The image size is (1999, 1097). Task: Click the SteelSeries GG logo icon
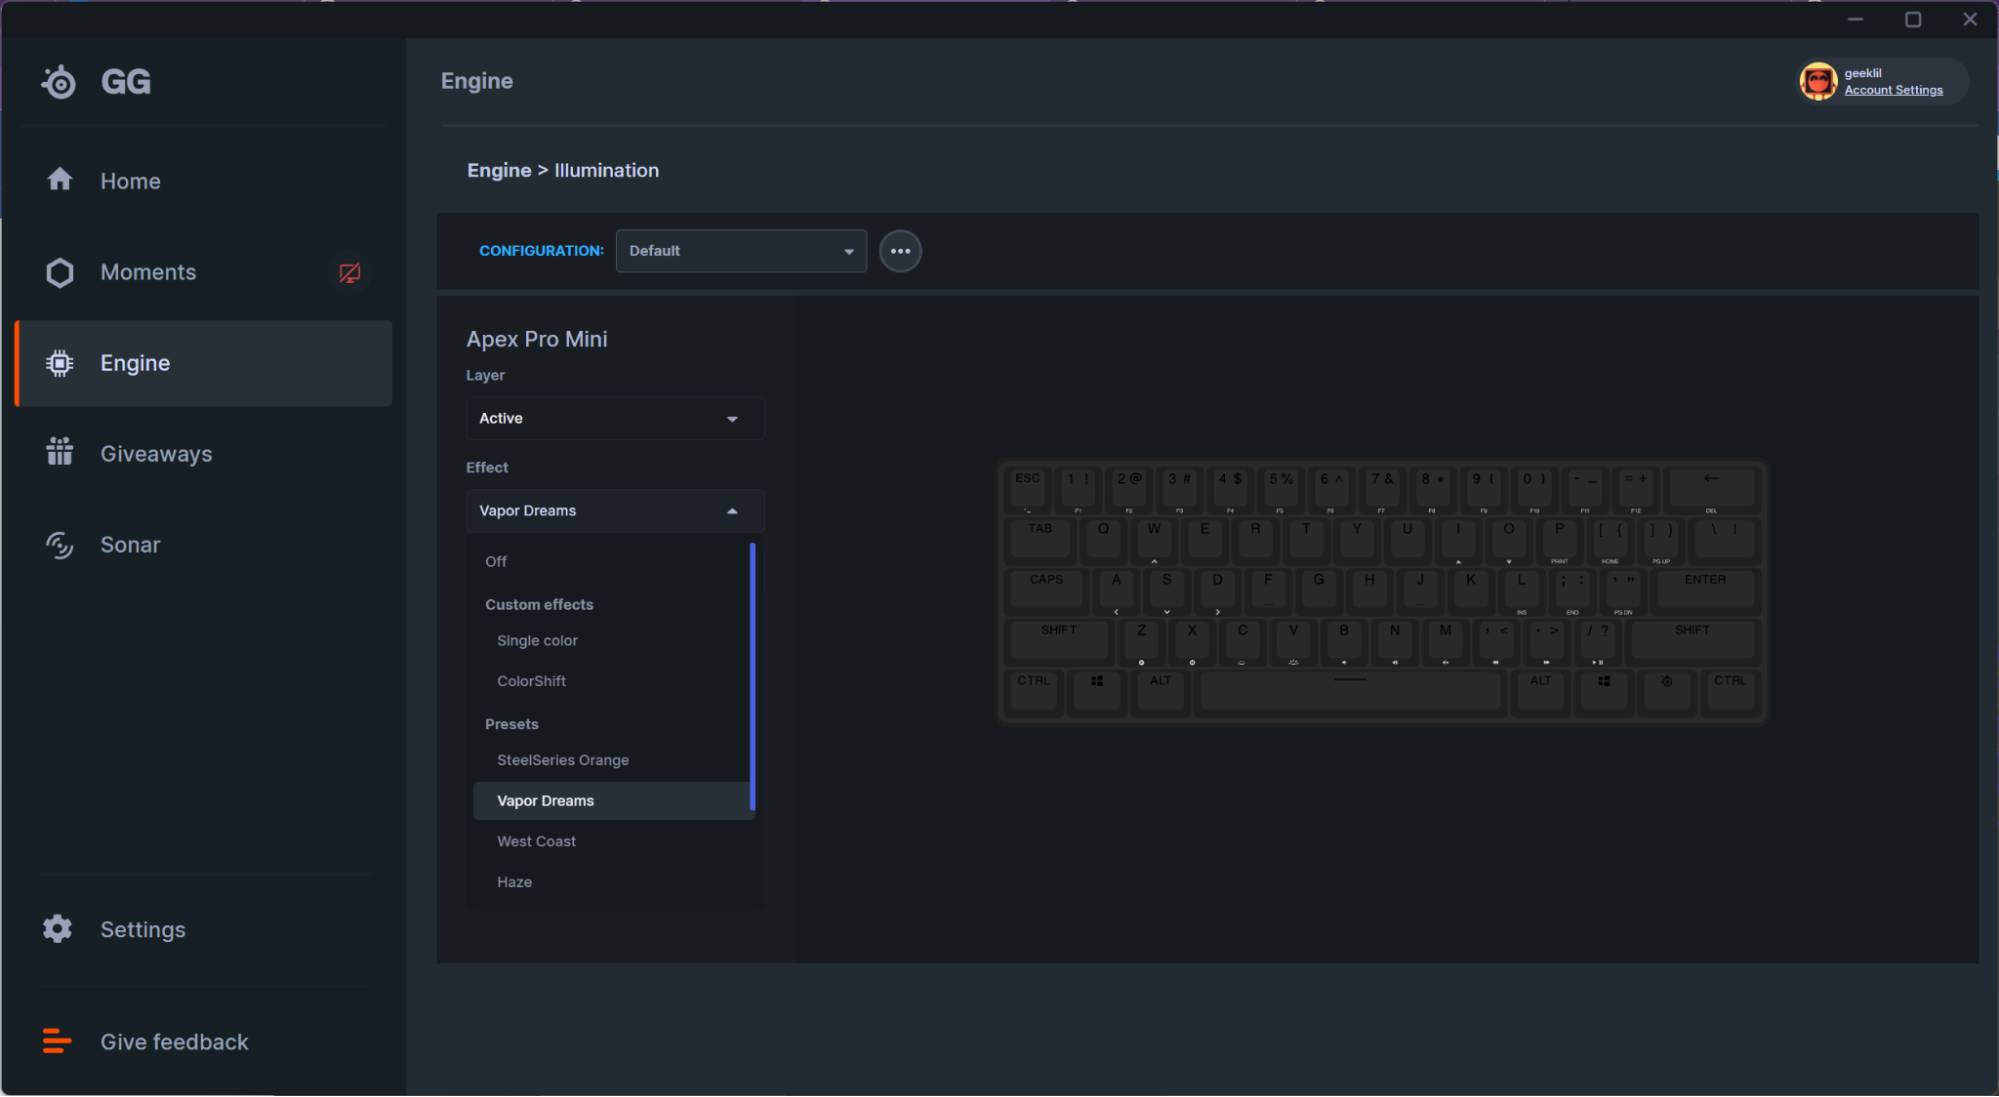click(x=59, y=82)
